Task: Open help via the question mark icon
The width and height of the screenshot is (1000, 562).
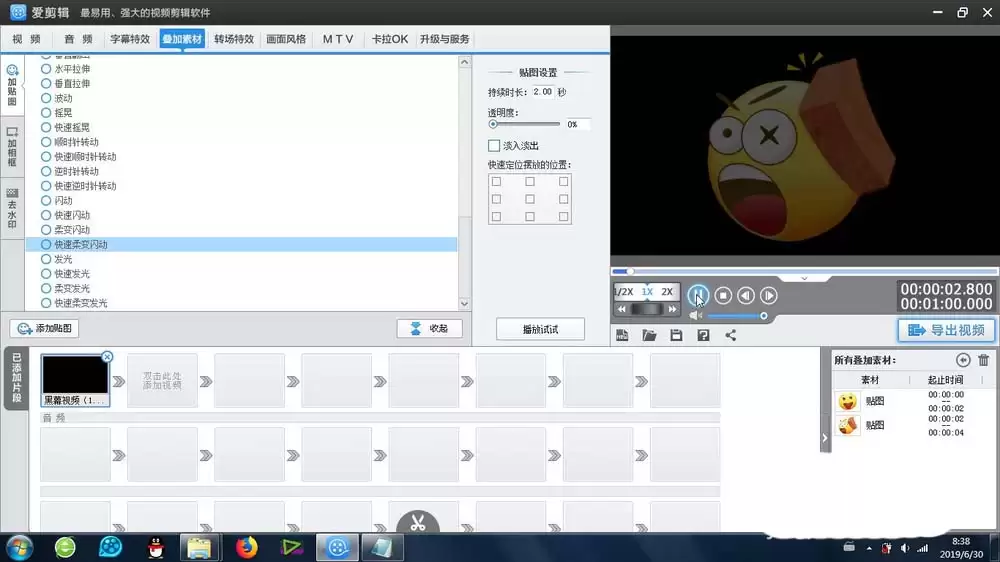Action: [703, 335]
